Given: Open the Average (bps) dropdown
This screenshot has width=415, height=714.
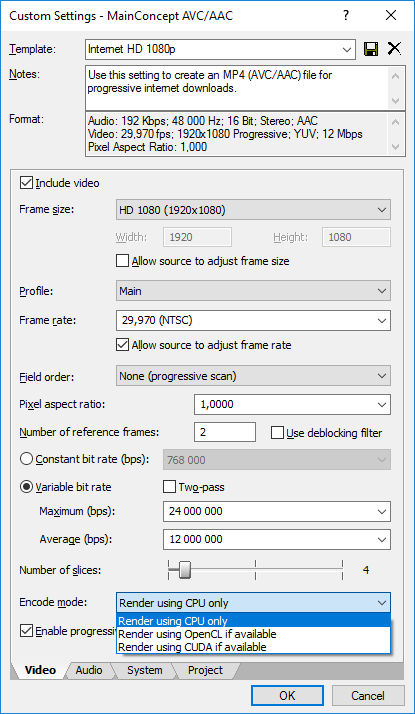Looking at the screenshot, I should 382,540.
